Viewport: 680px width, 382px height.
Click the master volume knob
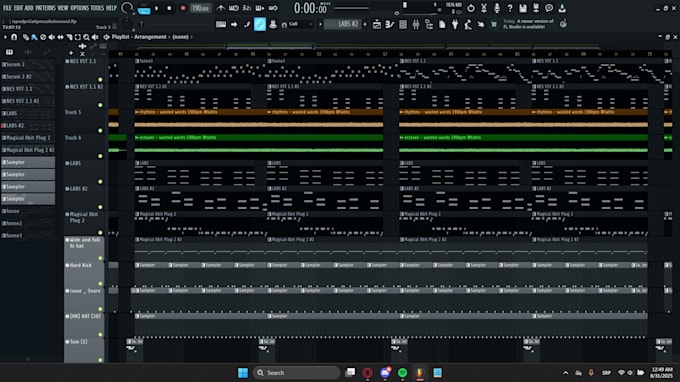(127, 8)
